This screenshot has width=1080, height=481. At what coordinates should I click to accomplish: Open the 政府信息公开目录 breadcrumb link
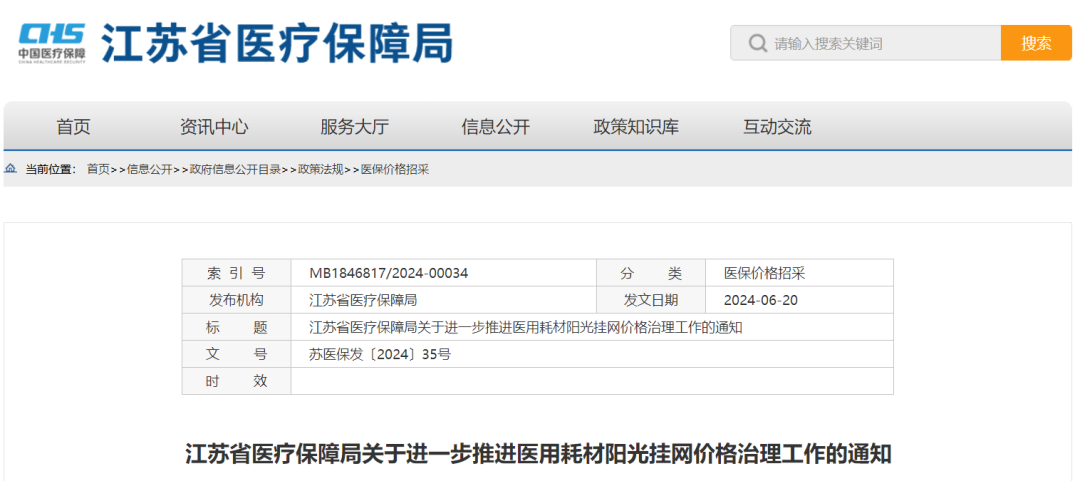pyautogui.click(x=235, y=169)
